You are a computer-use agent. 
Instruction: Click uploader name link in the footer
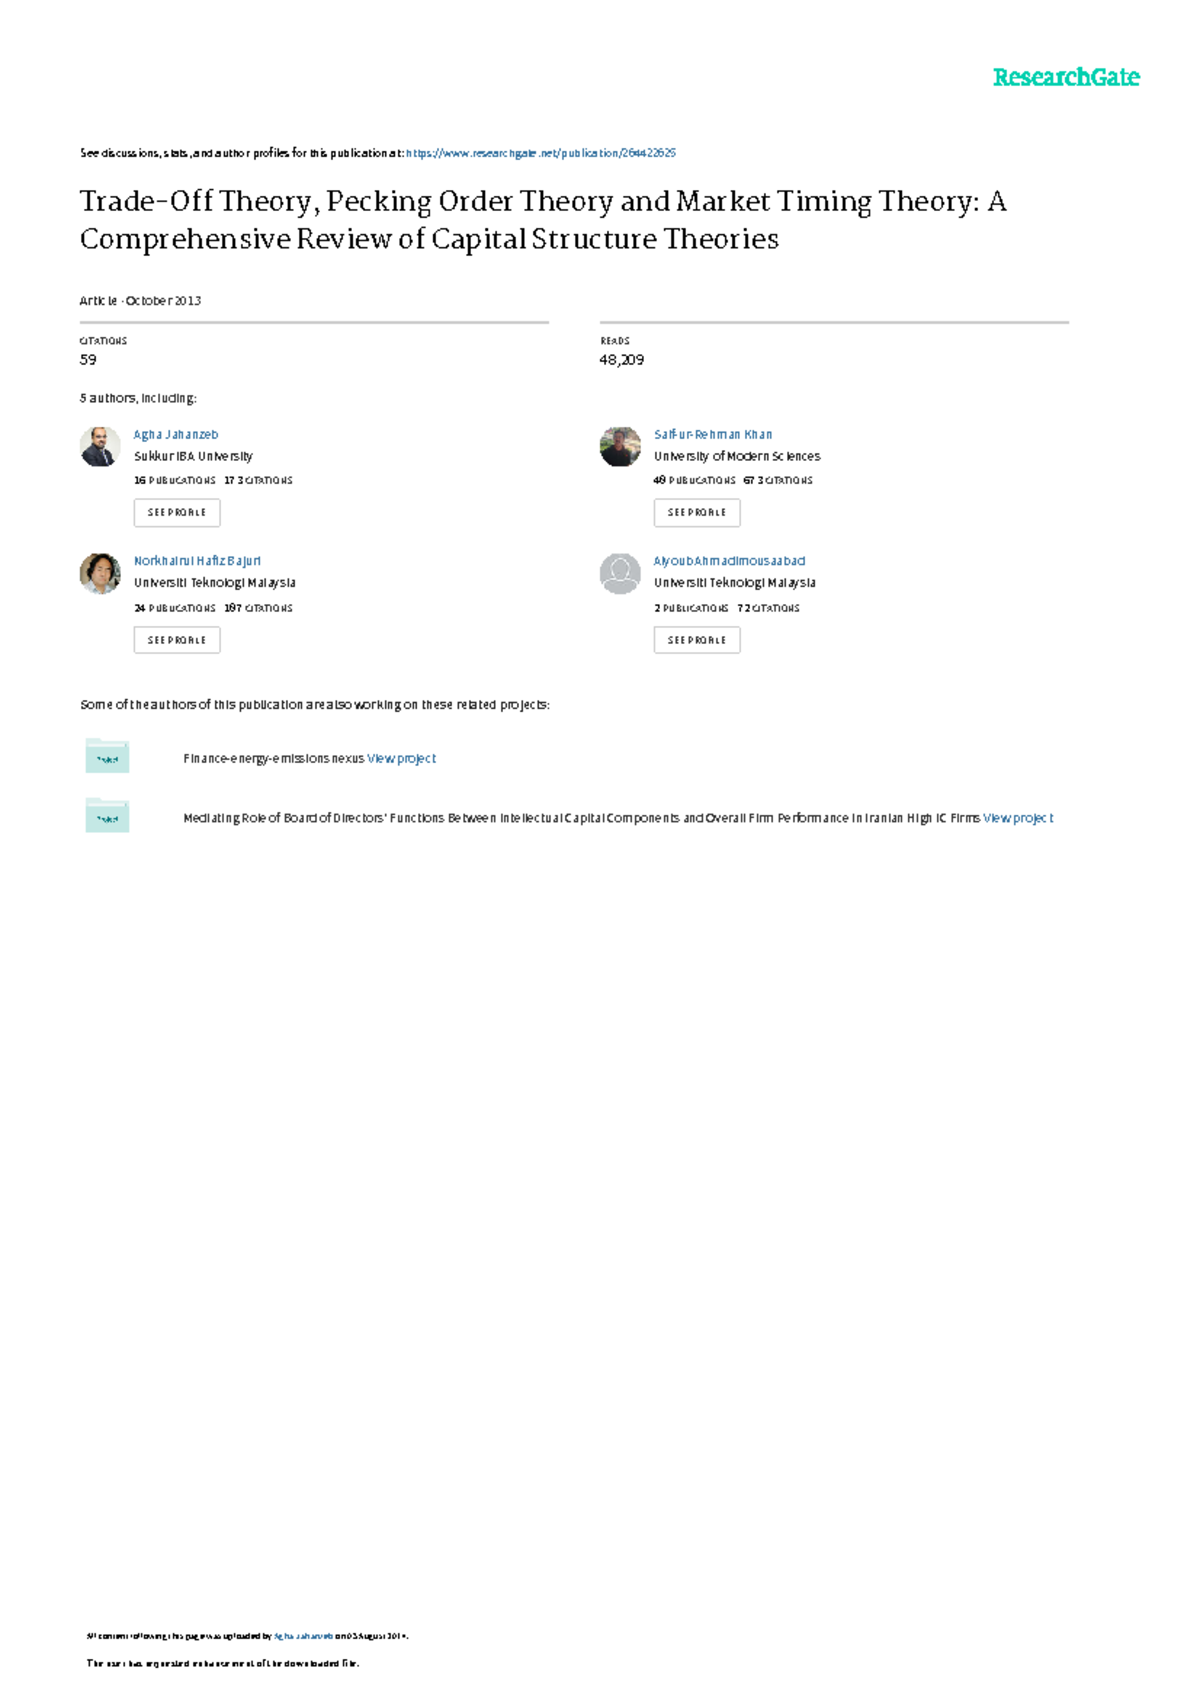[303, 1636]
